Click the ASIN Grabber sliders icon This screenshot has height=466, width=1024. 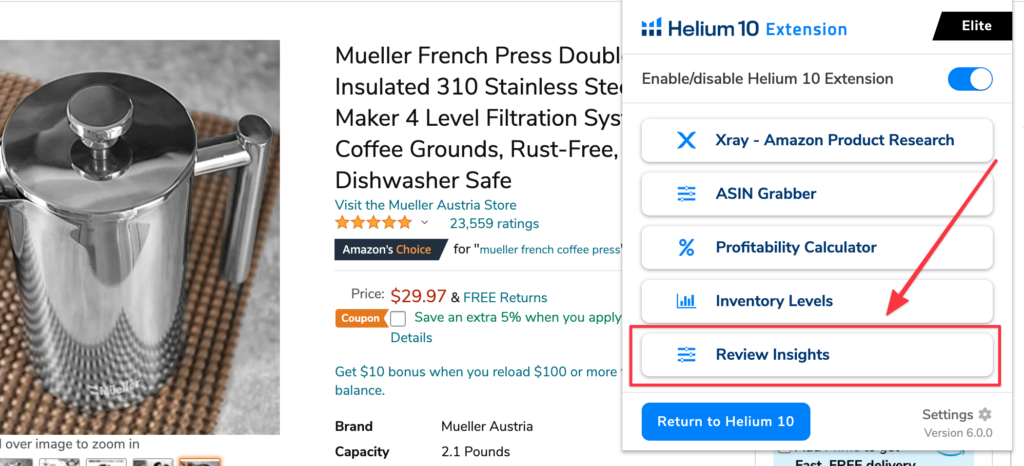point(686,194)
